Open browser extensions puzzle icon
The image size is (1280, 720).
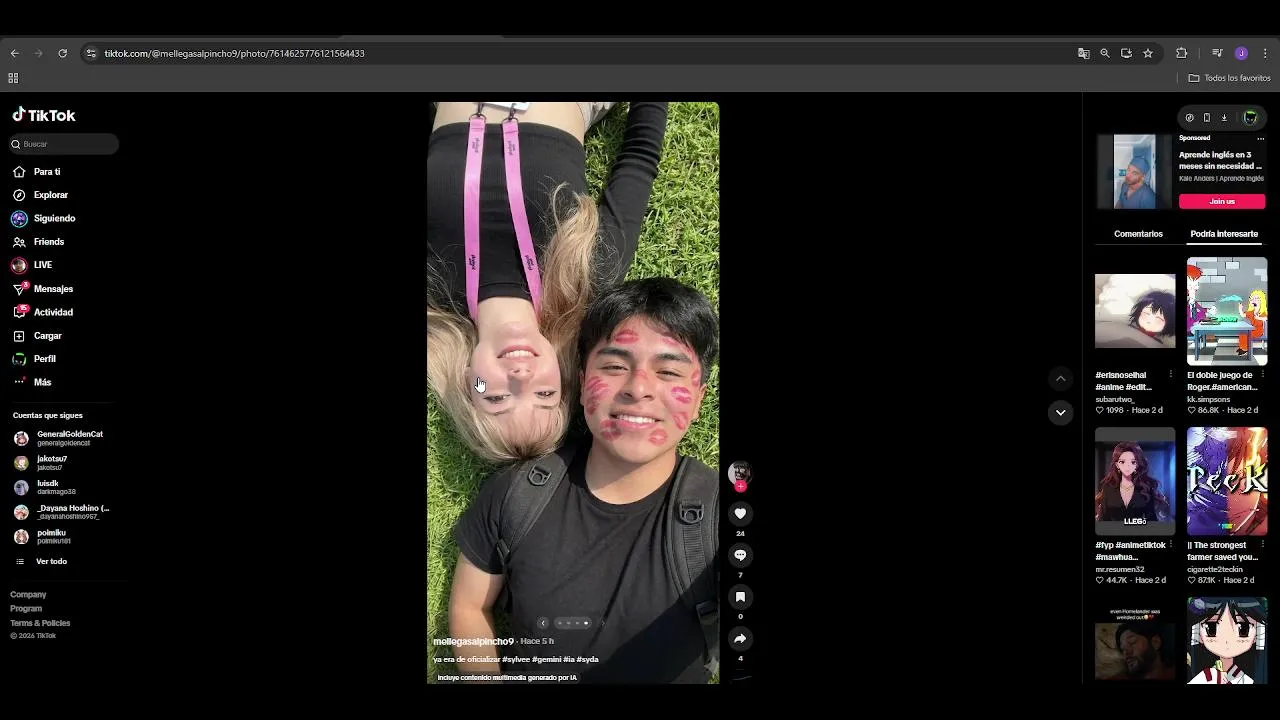[x=1181, y=53]
